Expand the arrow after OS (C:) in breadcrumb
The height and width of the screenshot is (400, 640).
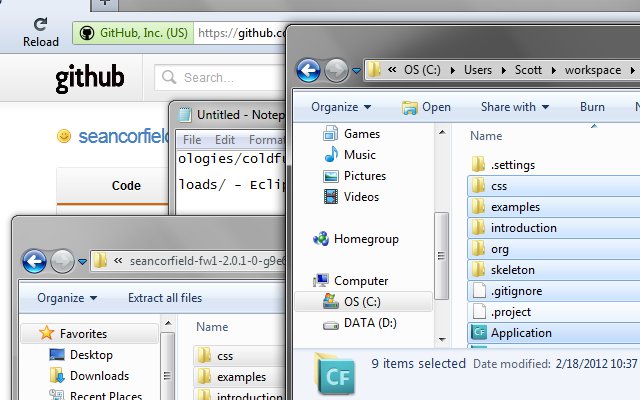tap(453, 70)
